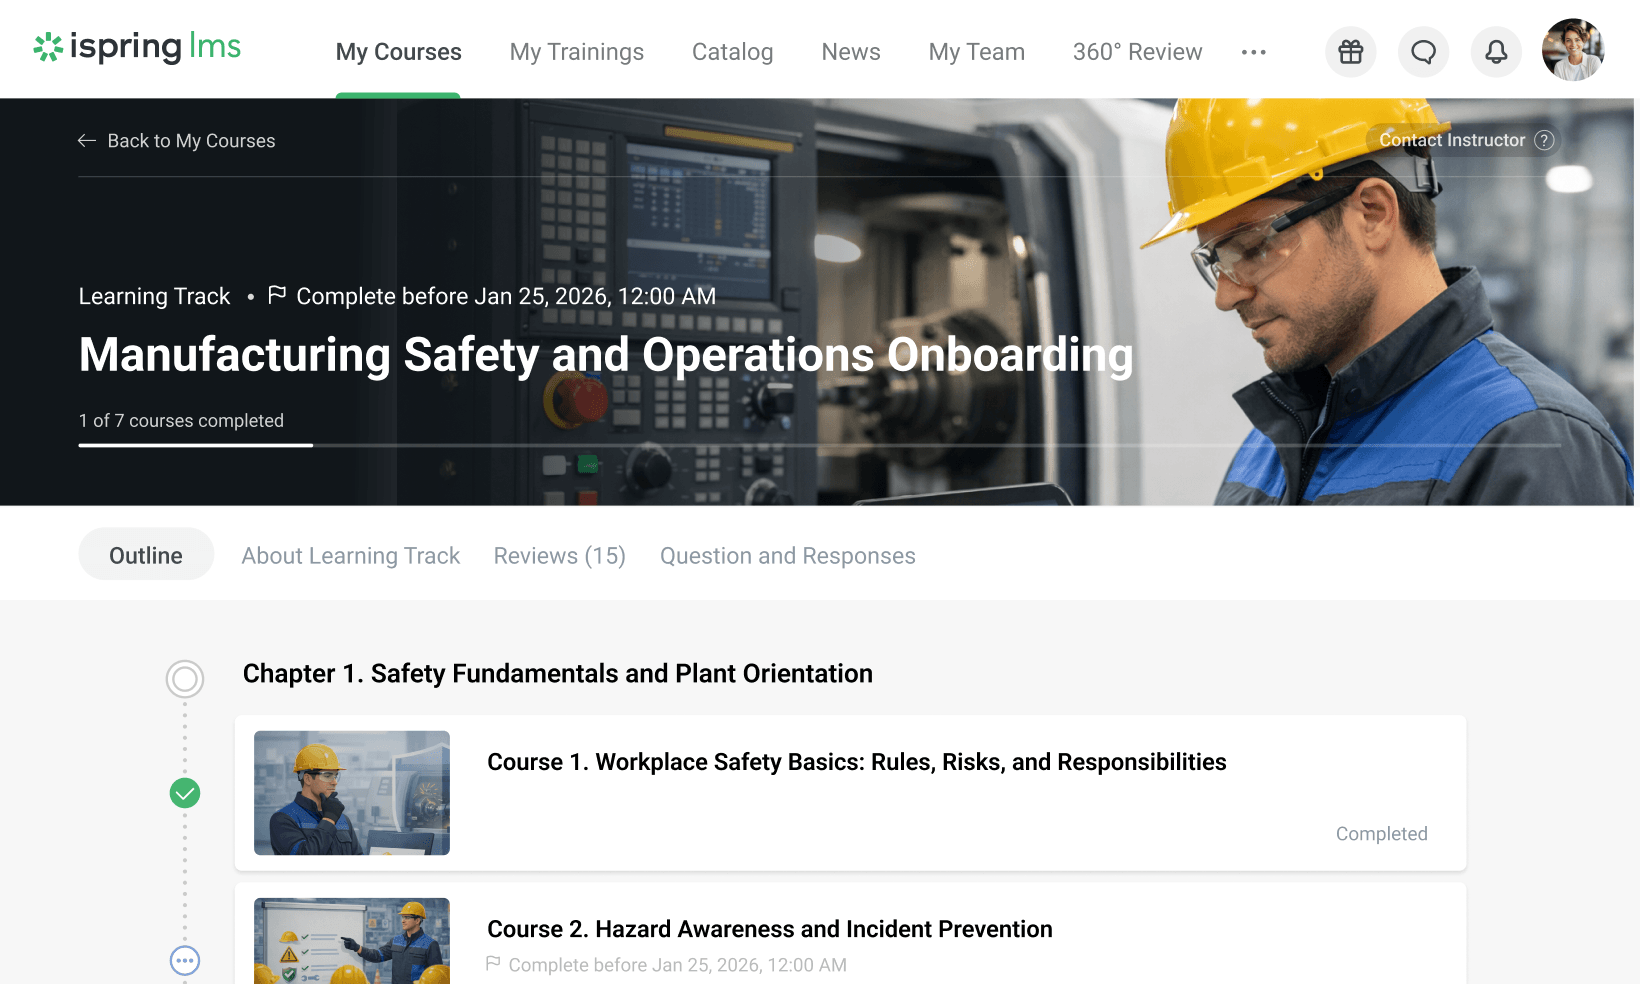
Task: Click the in-progress status icon for Course 2
Action: (x=185, y=960)
